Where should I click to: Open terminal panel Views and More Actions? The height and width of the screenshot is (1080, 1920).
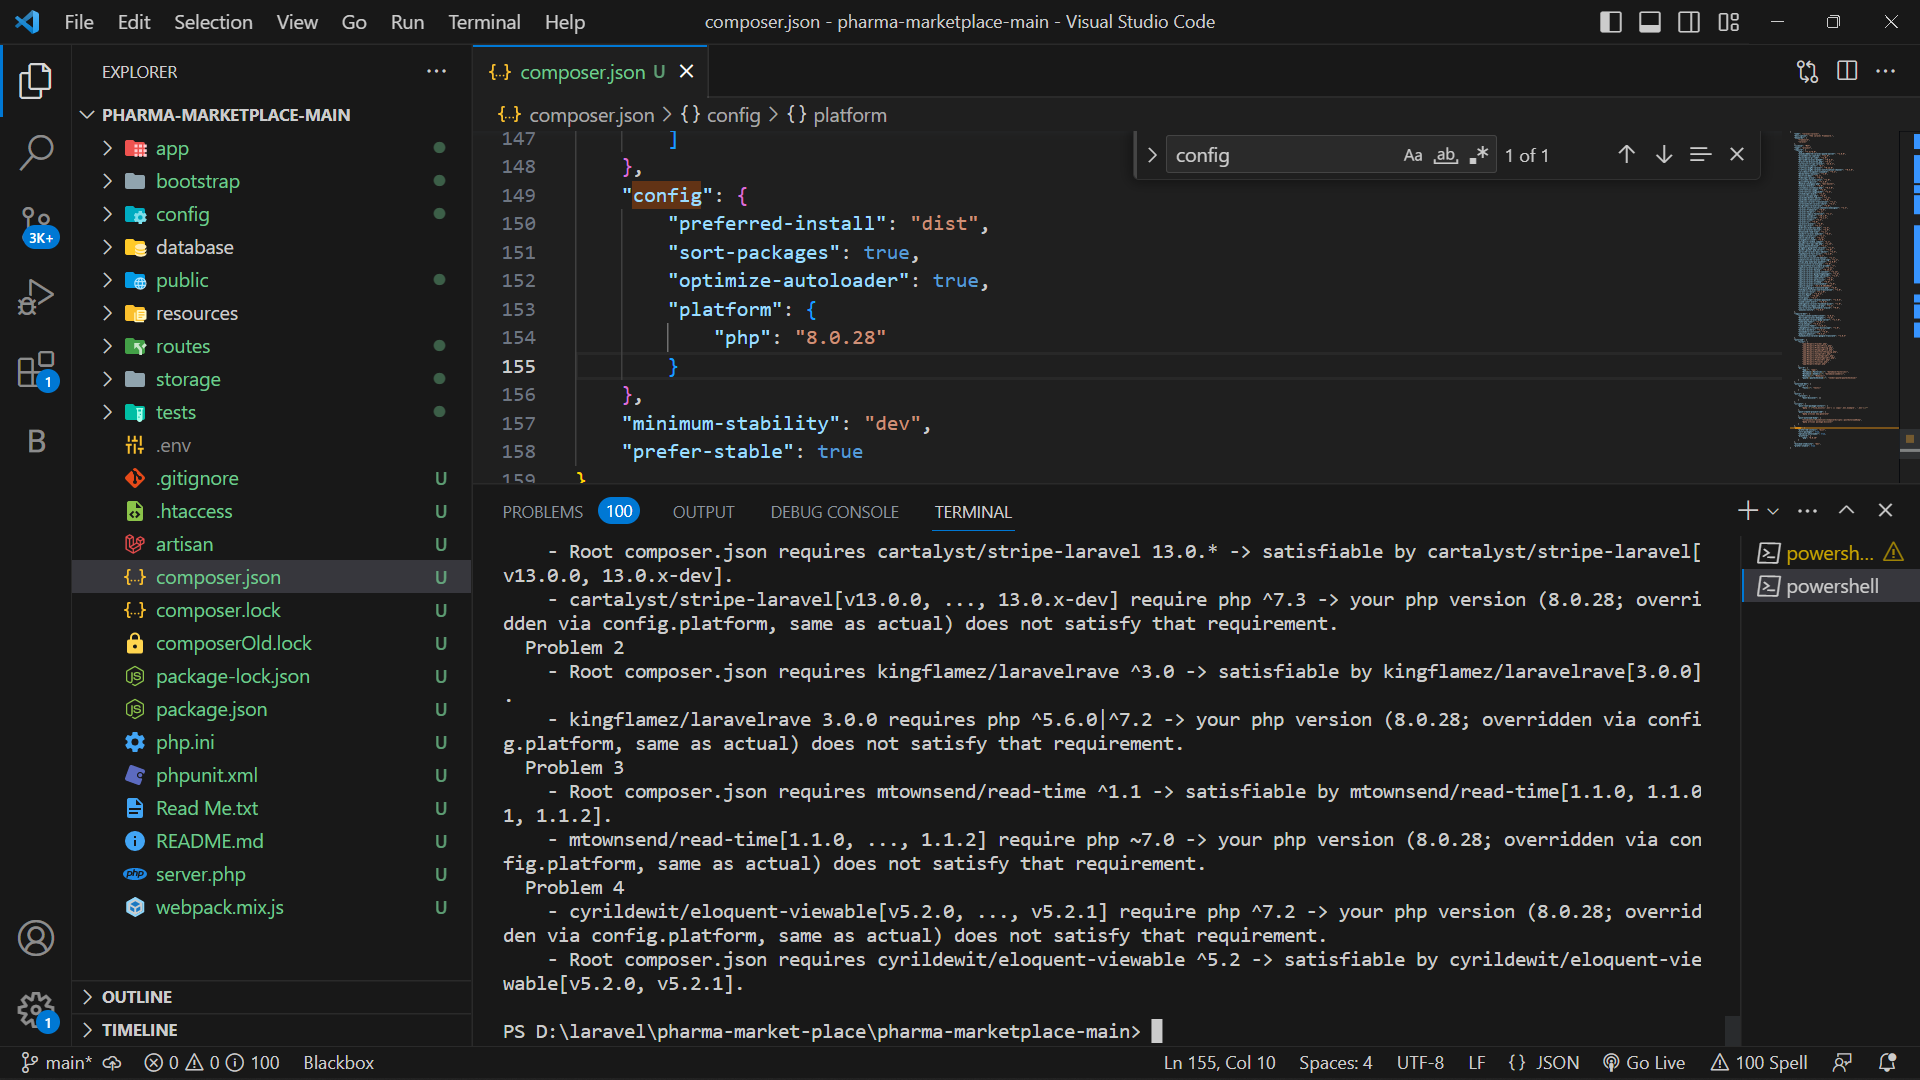(1808, 511)
